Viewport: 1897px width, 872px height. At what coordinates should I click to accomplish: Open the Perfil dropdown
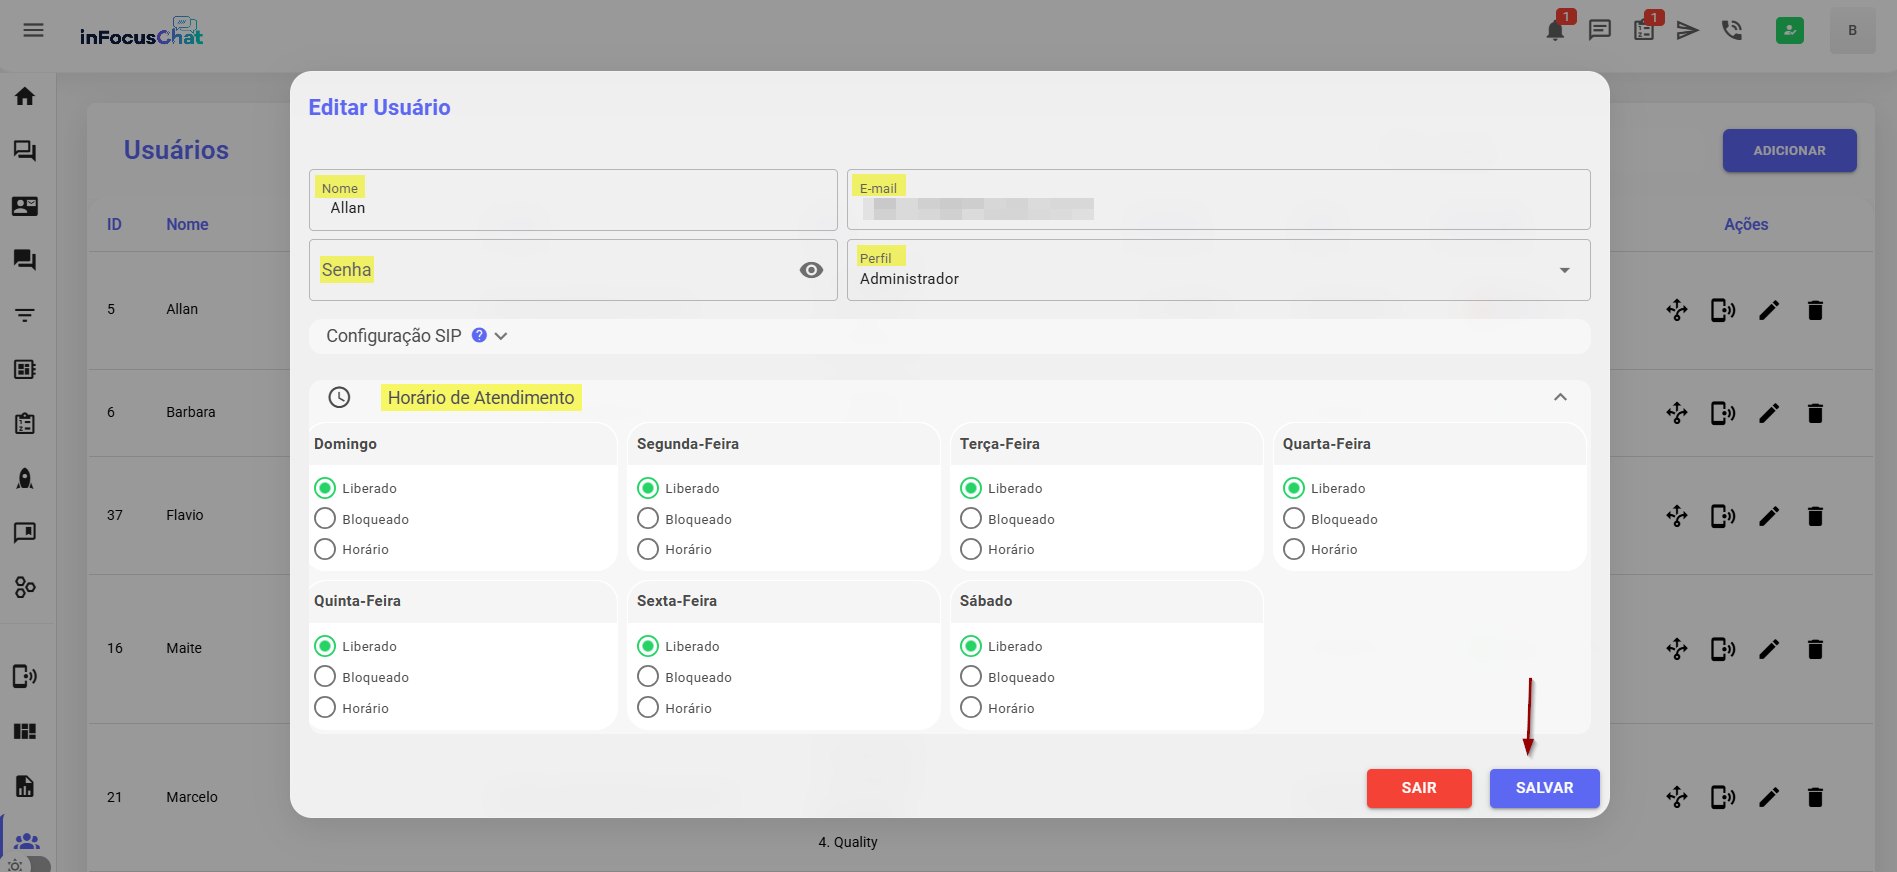pyautogui.click(x=1218, y=270)
